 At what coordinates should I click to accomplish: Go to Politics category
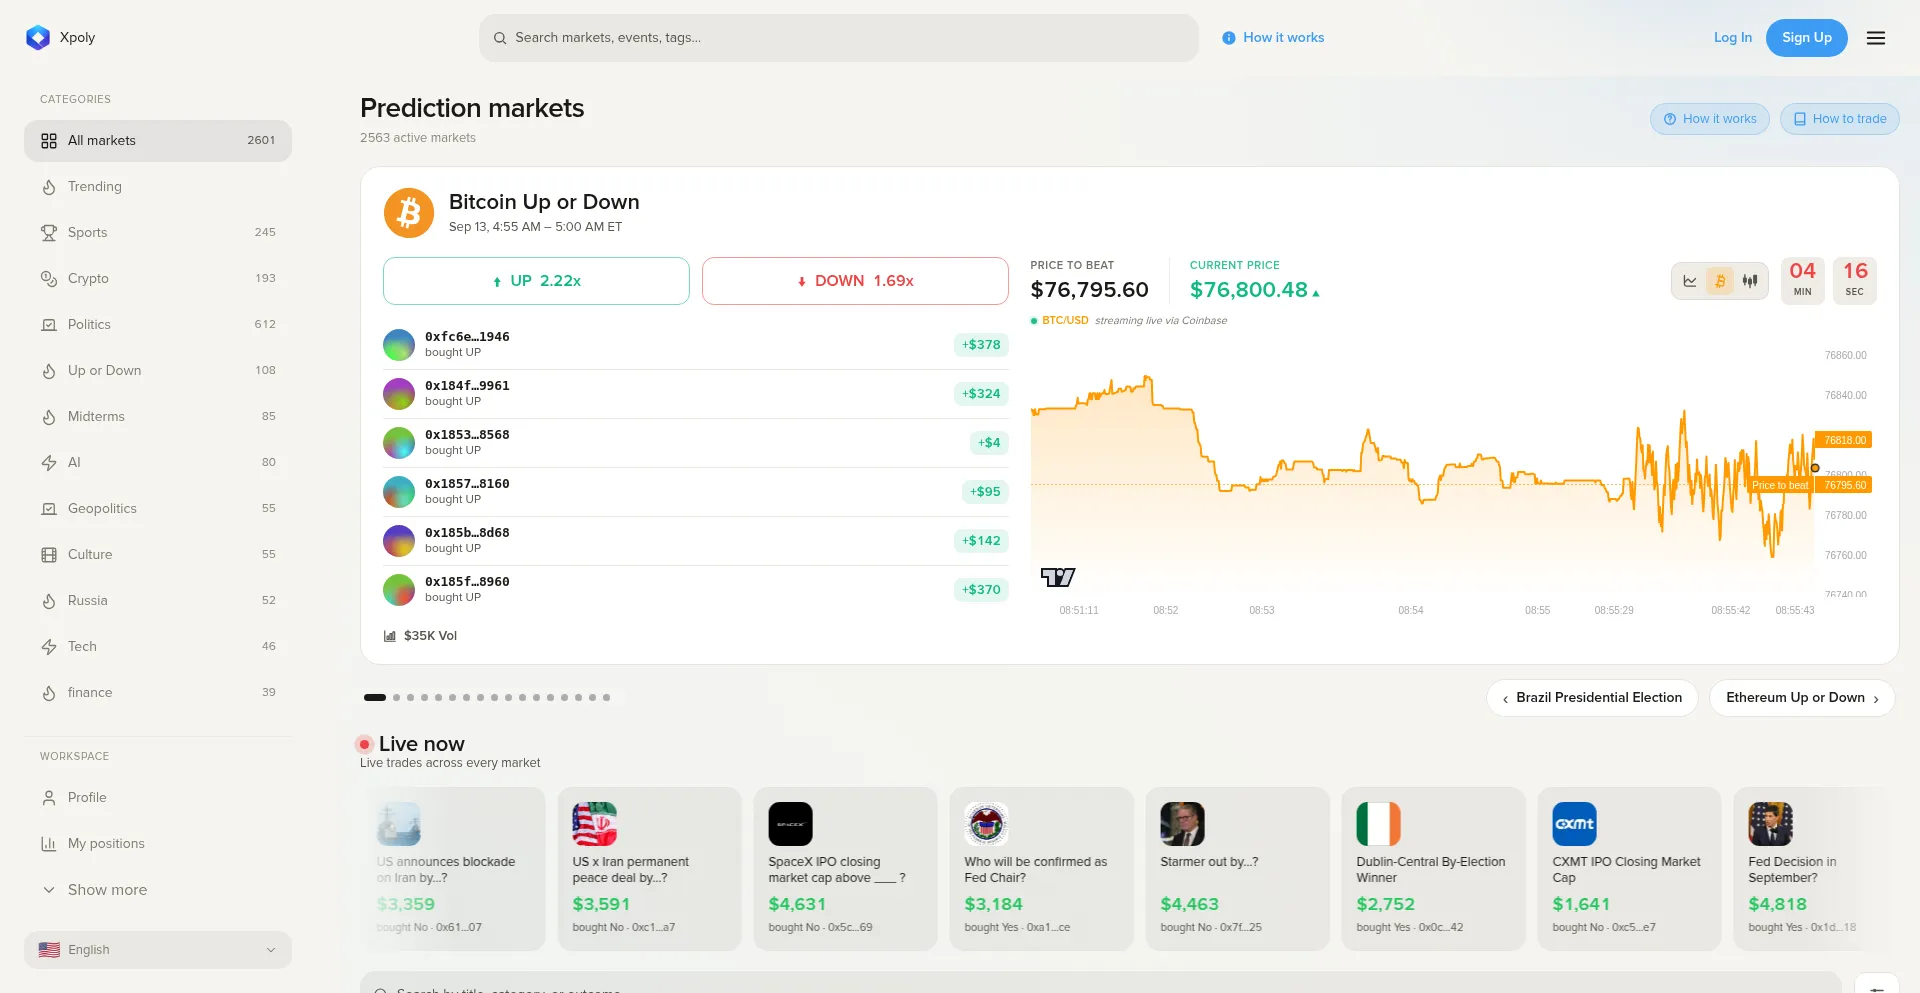point(158,325)
